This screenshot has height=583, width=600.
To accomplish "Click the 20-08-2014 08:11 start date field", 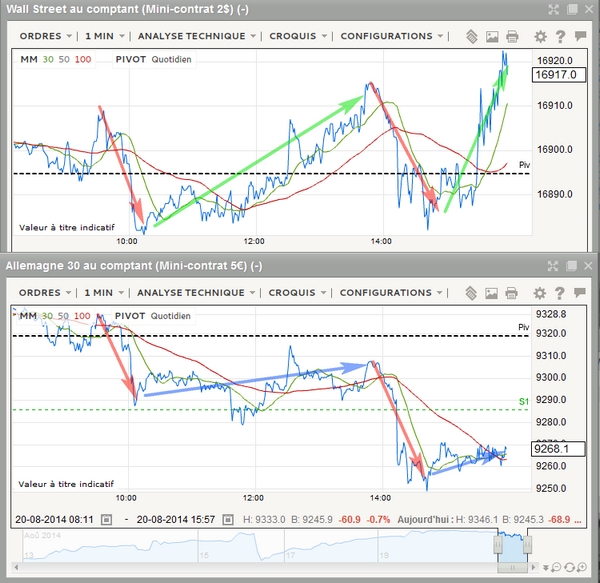I will coord(54,519).
